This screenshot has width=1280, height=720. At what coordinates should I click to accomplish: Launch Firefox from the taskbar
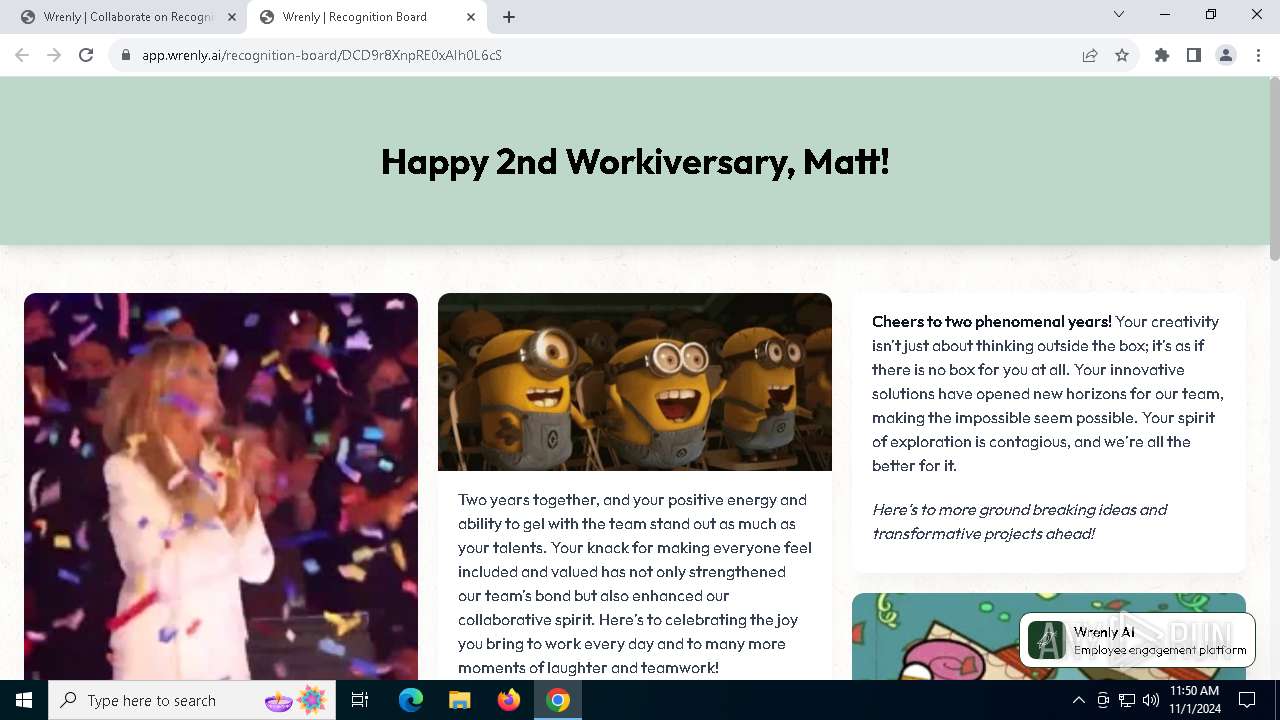(509, 700)
